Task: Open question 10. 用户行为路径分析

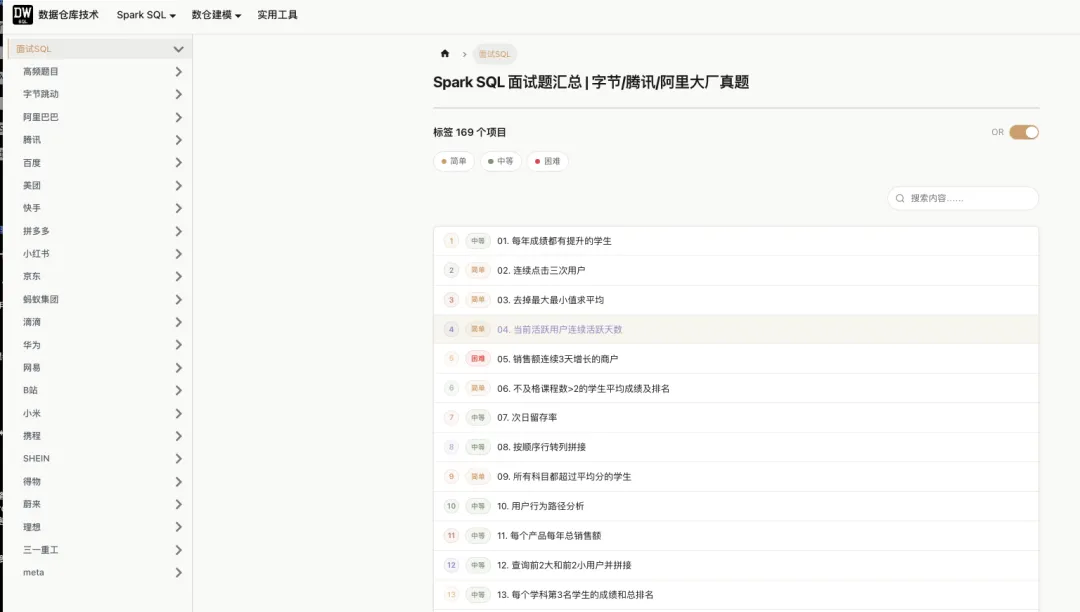Action: pos(736,506)
